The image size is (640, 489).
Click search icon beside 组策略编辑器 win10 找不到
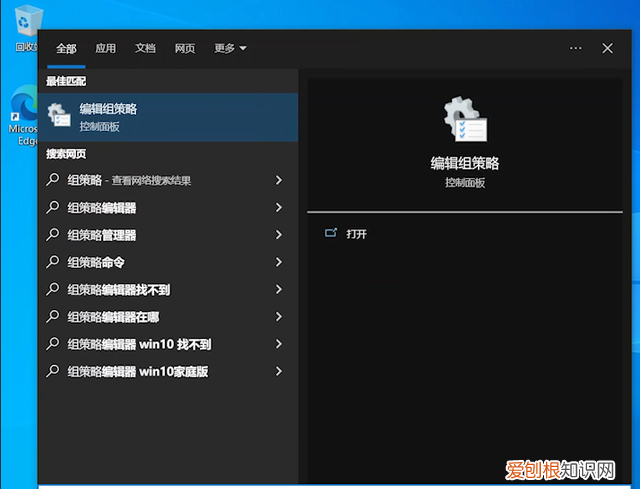pos(53,344)
